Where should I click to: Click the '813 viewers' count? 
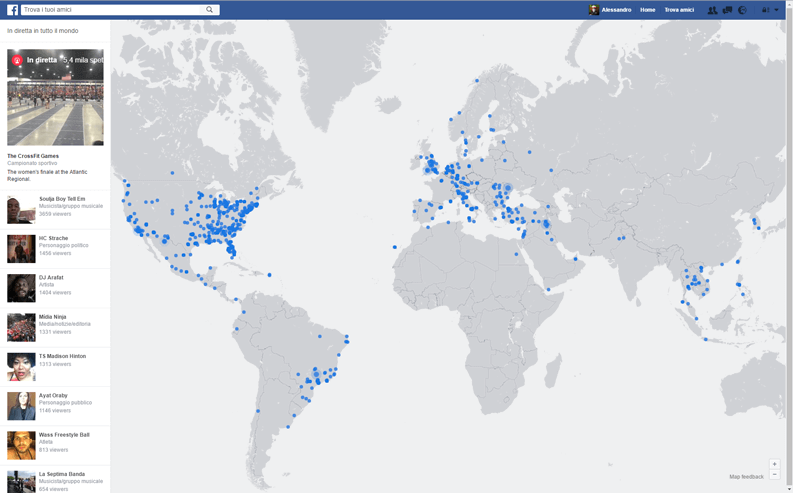pos(54,450)
